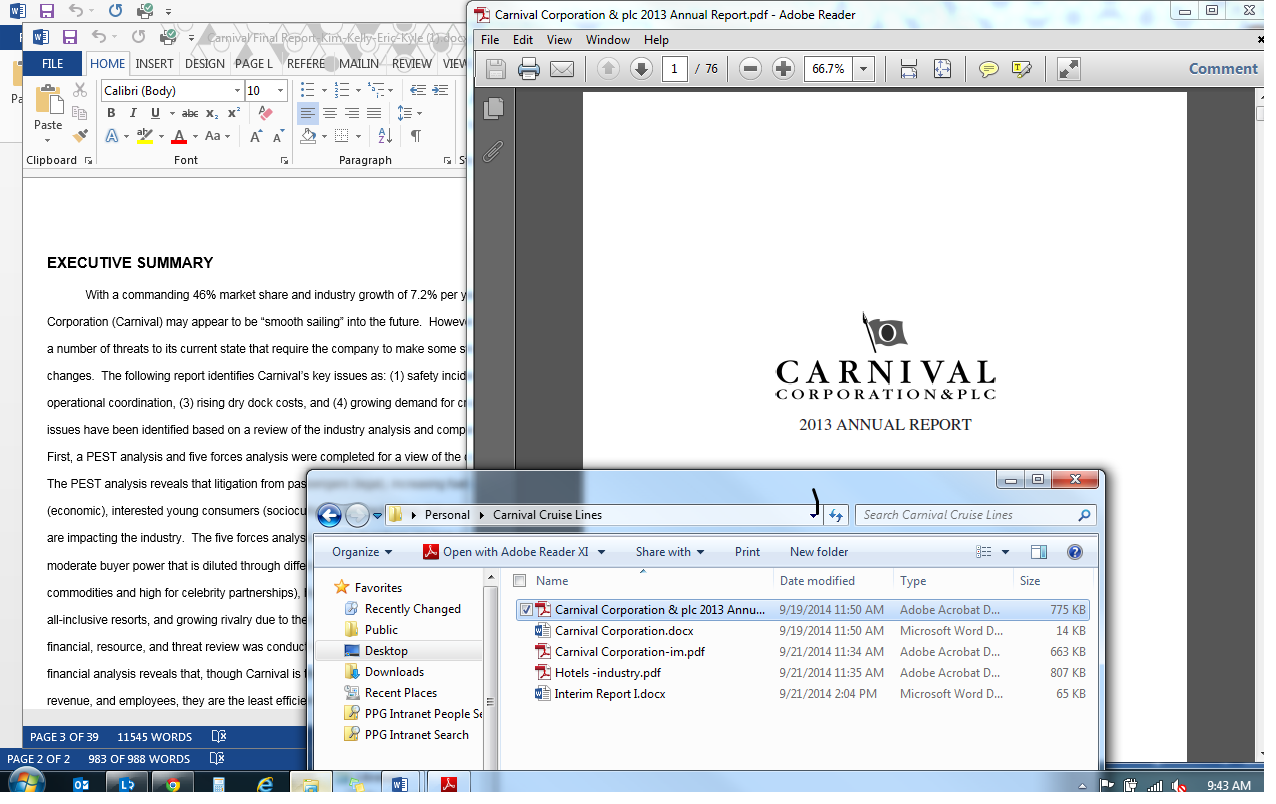This screenshot has height=804, width=1276.
Task: Expand the Paste options arrow in Word
Action: 48,140
